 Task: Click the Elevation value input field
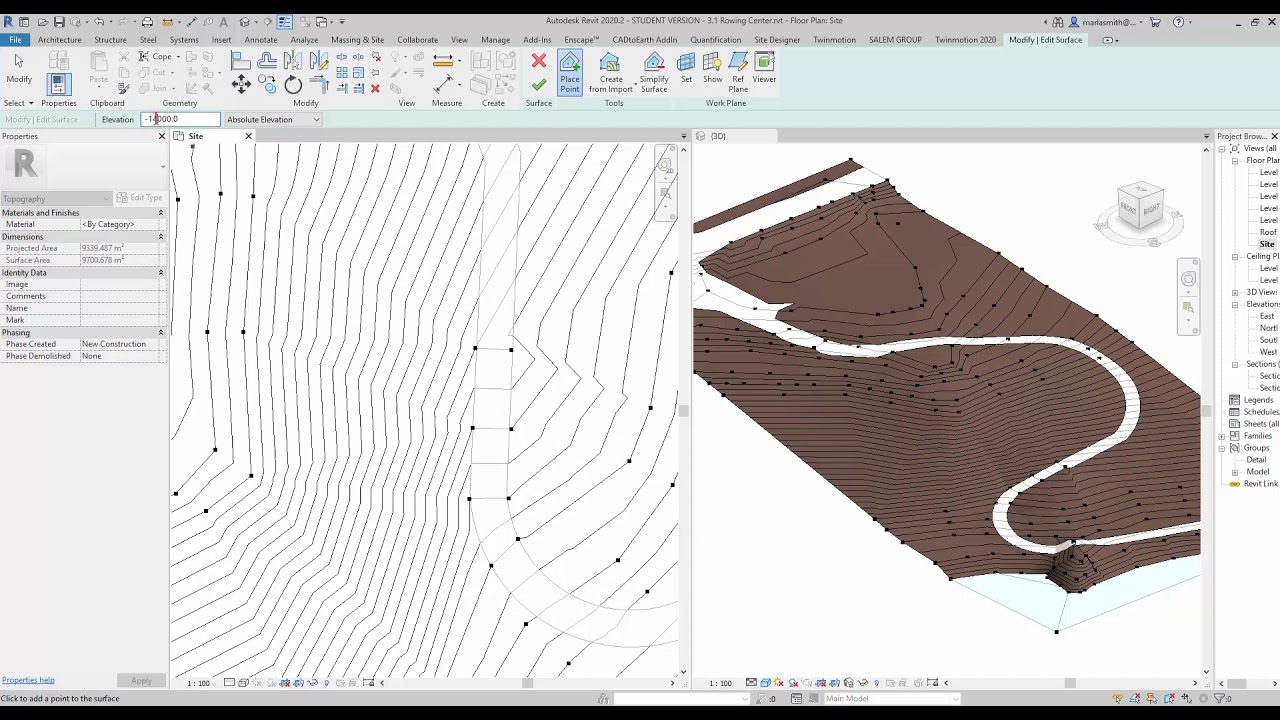click(x=179, y=120)
